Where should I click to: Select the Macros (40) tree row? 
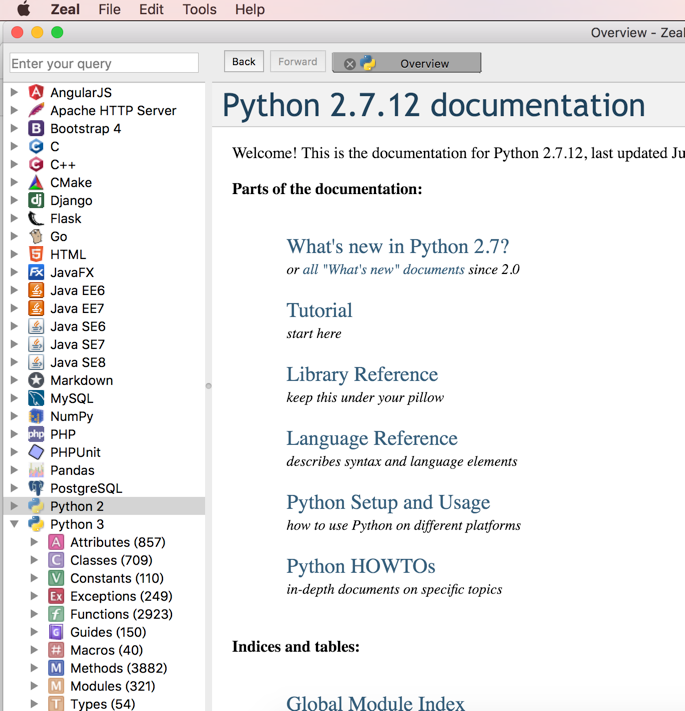104,650
